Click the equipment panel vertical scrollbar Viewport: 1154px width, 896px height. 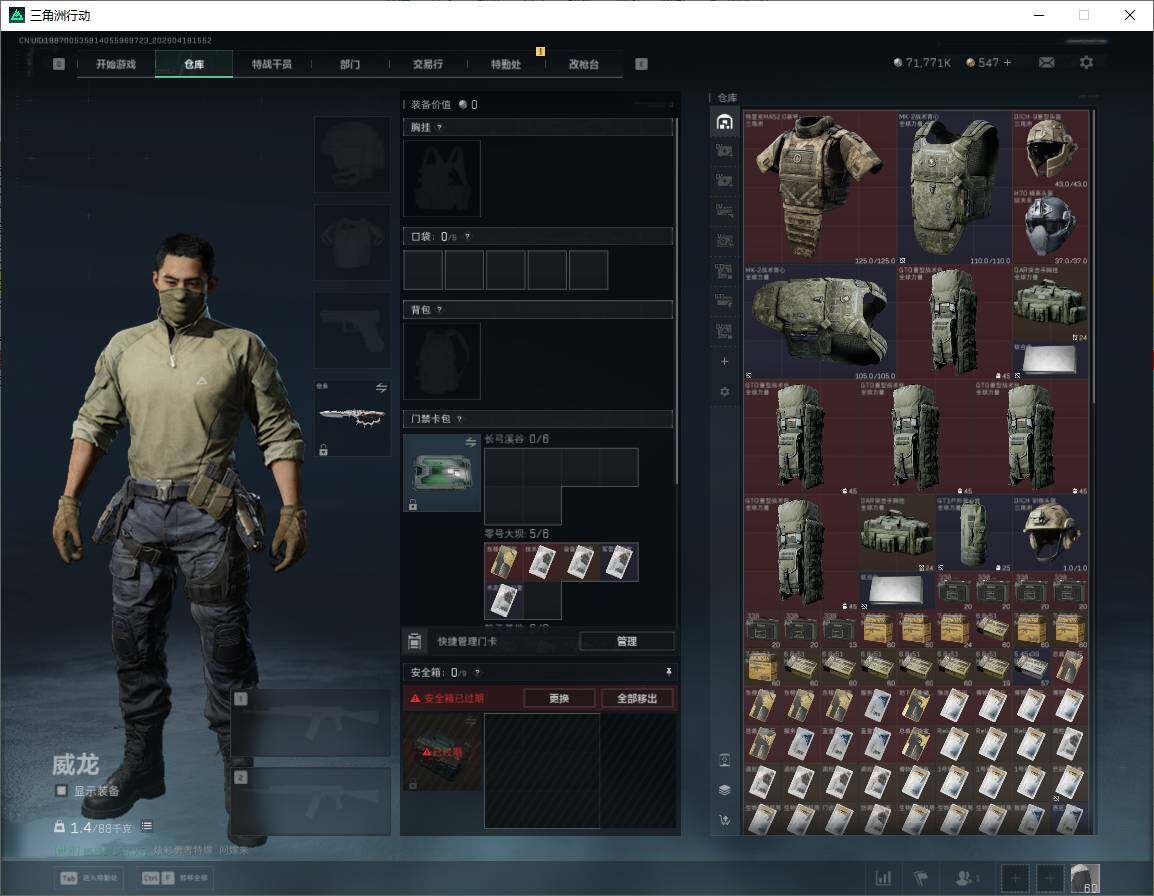pos(676,301)
